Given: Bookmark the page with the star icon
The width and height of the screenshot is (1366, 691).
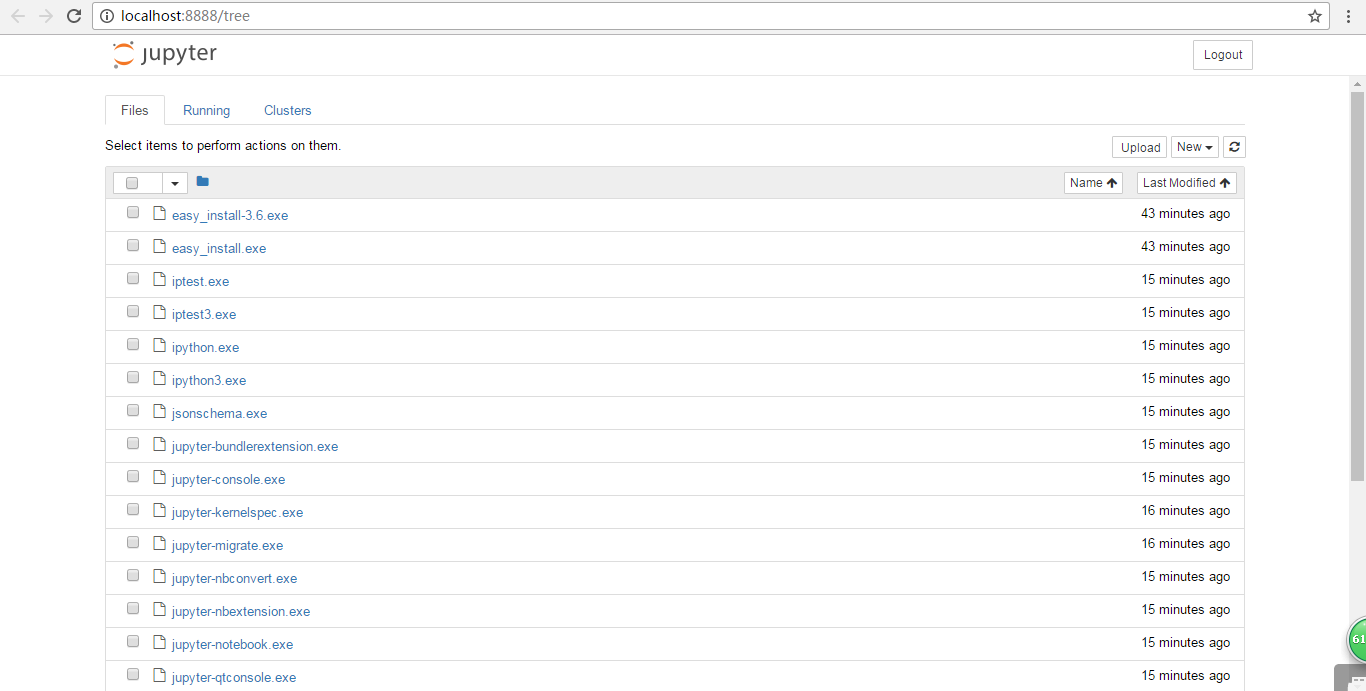Looking at the screenshot, I should pos(1315,16).
